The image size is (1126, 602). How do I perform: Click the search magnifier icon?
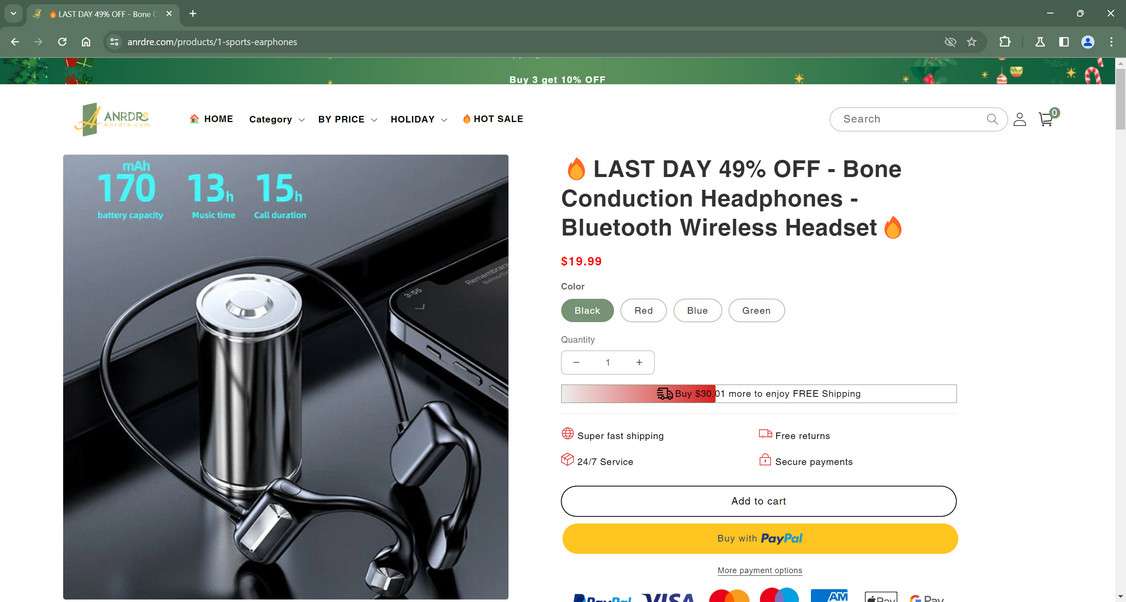click(992, 119)
